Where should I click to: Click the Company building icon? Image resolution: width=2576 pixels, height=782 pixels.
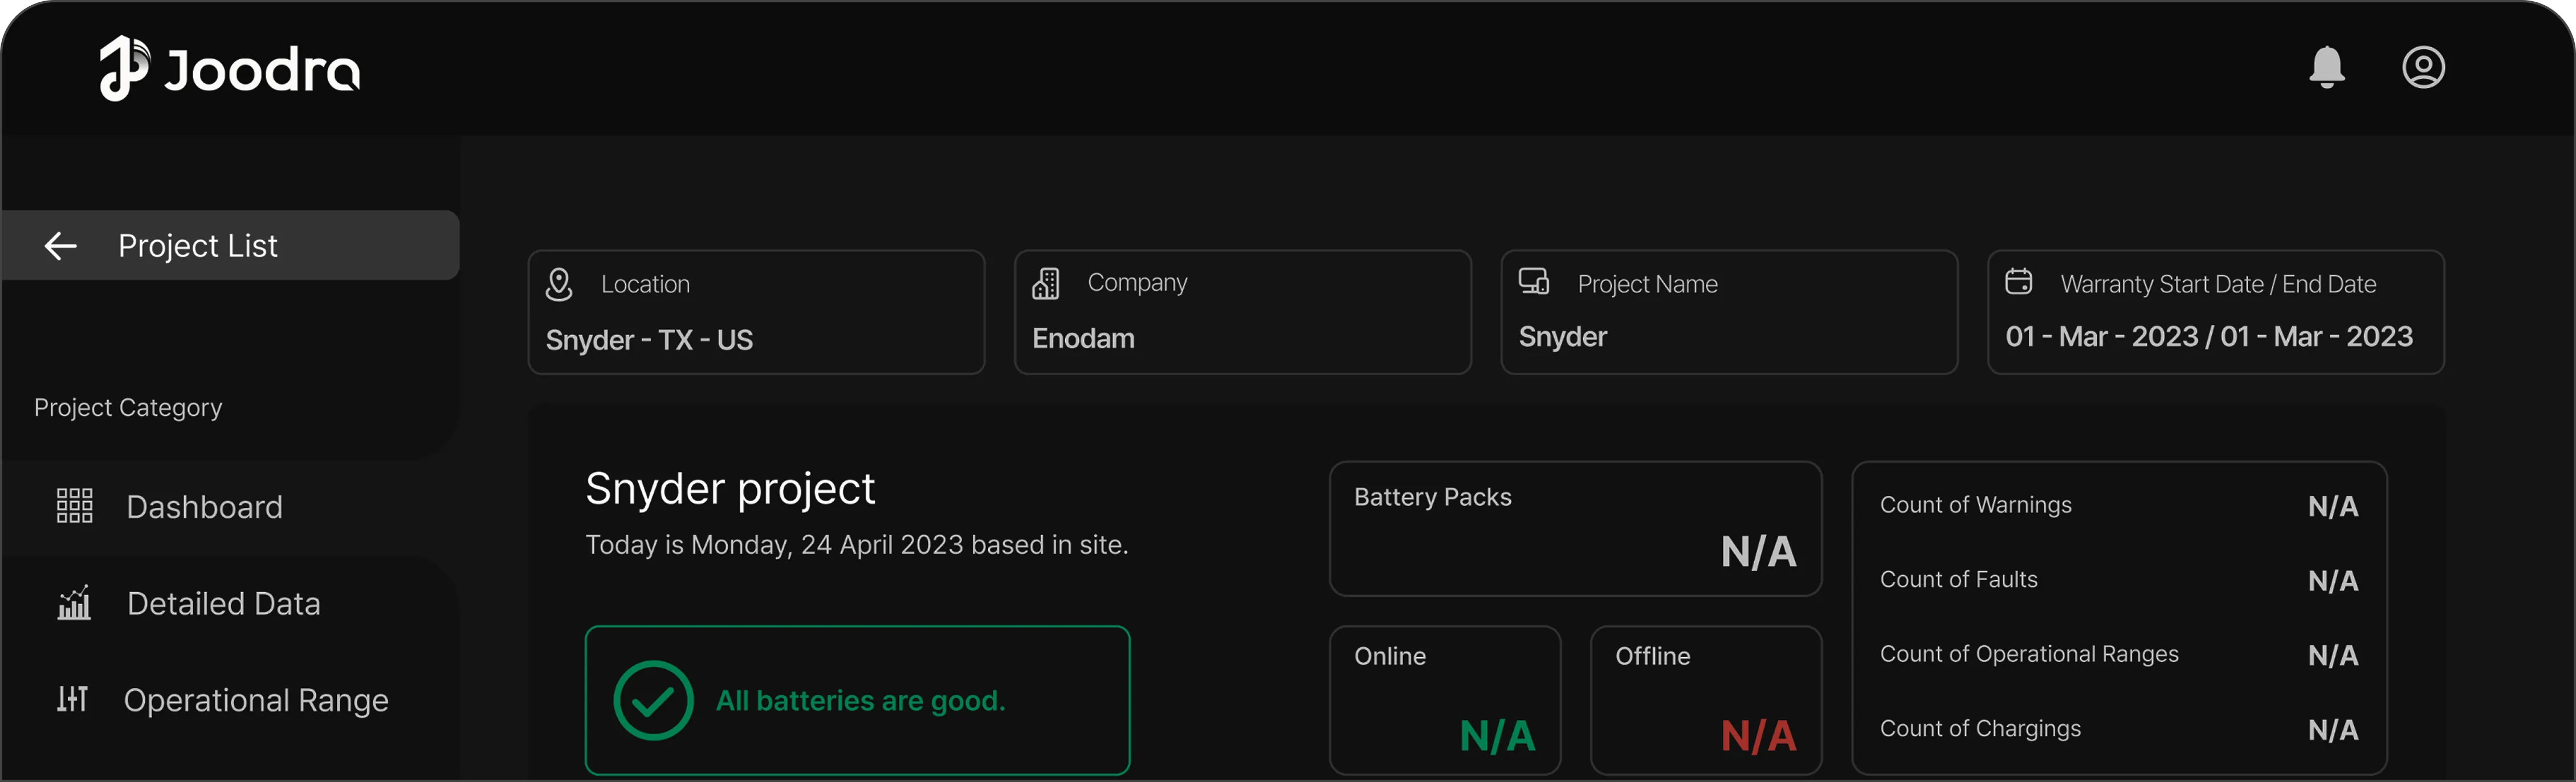point(1045,283)
